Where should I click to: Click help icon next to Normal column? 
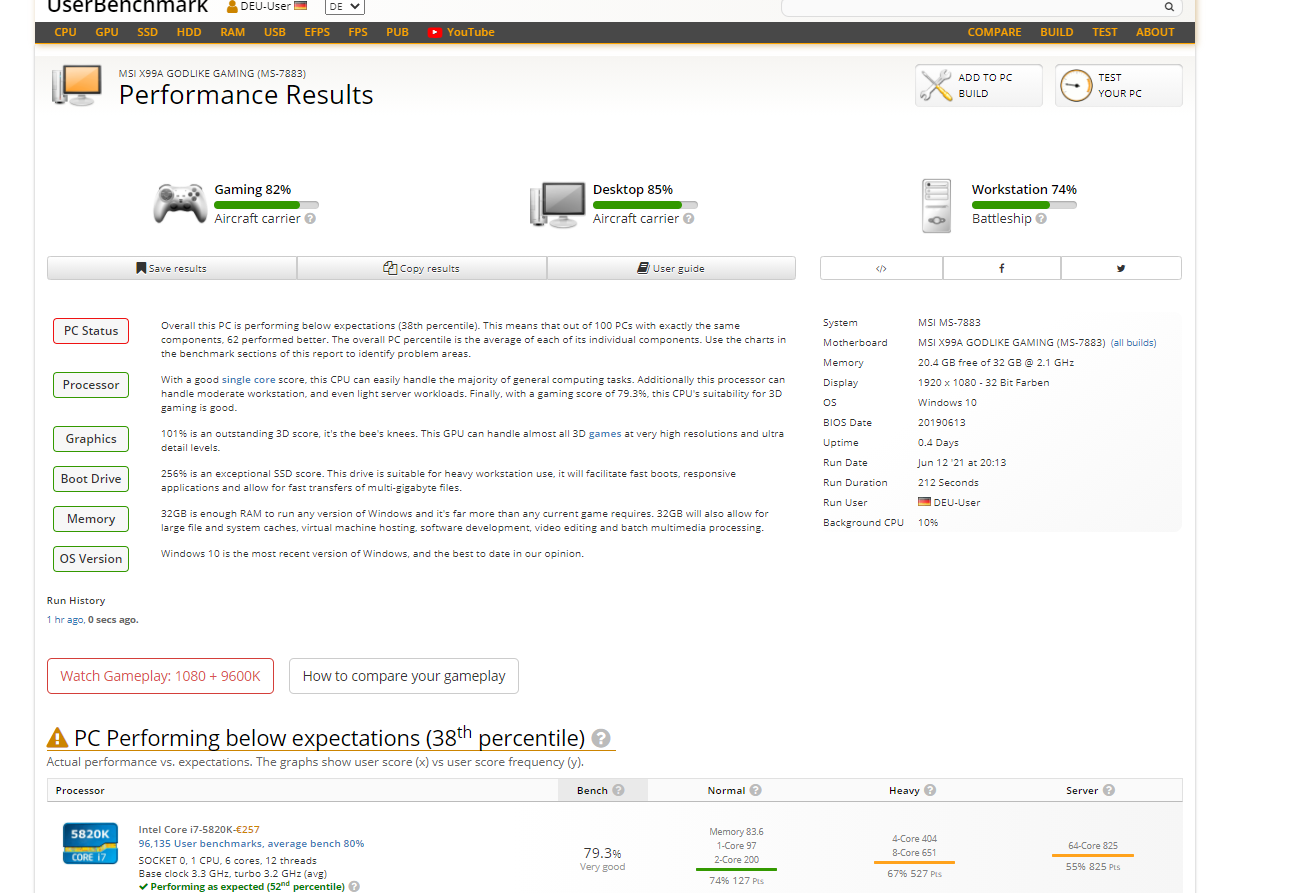(x=756, y=790)
